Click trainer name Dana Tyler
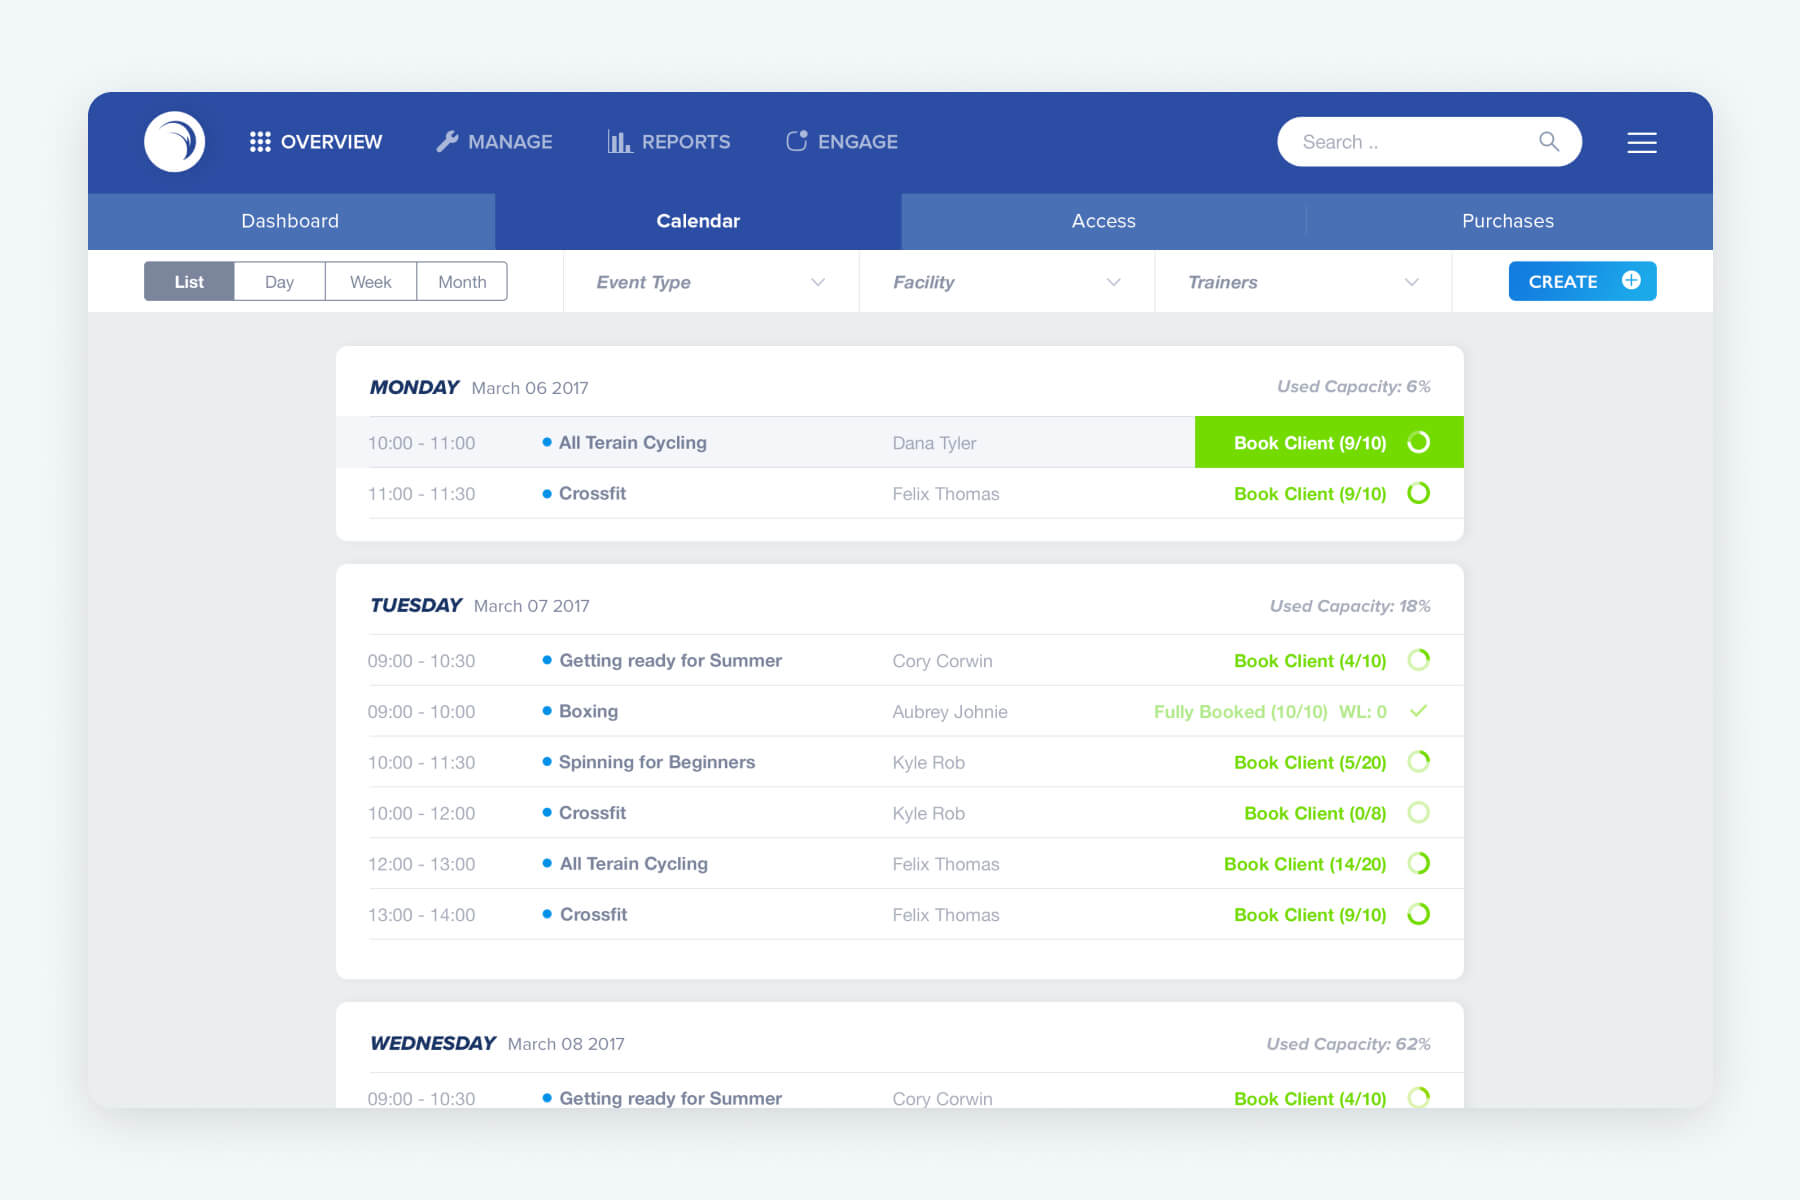This screenshot has height=1200, width=1800. click(x=934, y=443)
